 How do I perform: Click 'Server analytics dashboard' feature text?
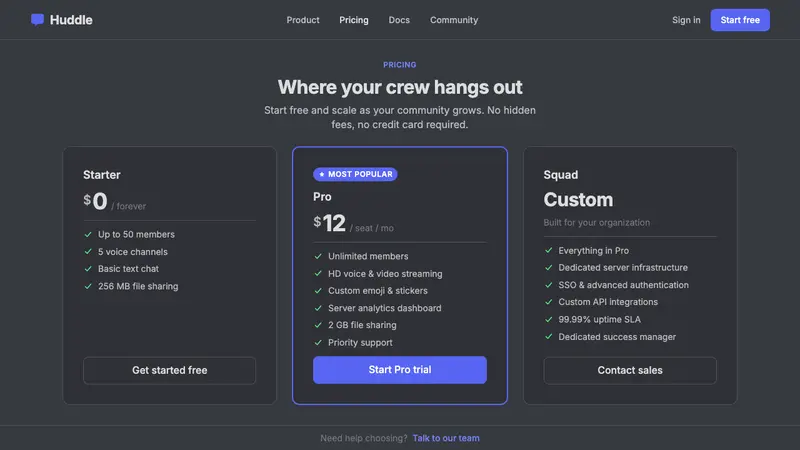pos(384,308)
